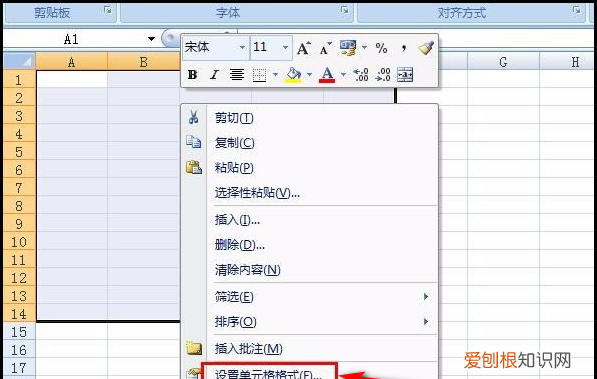The image size is (597, 379).
Task: Apply yellow fill color bucket
Action: [x=293, y=75]
